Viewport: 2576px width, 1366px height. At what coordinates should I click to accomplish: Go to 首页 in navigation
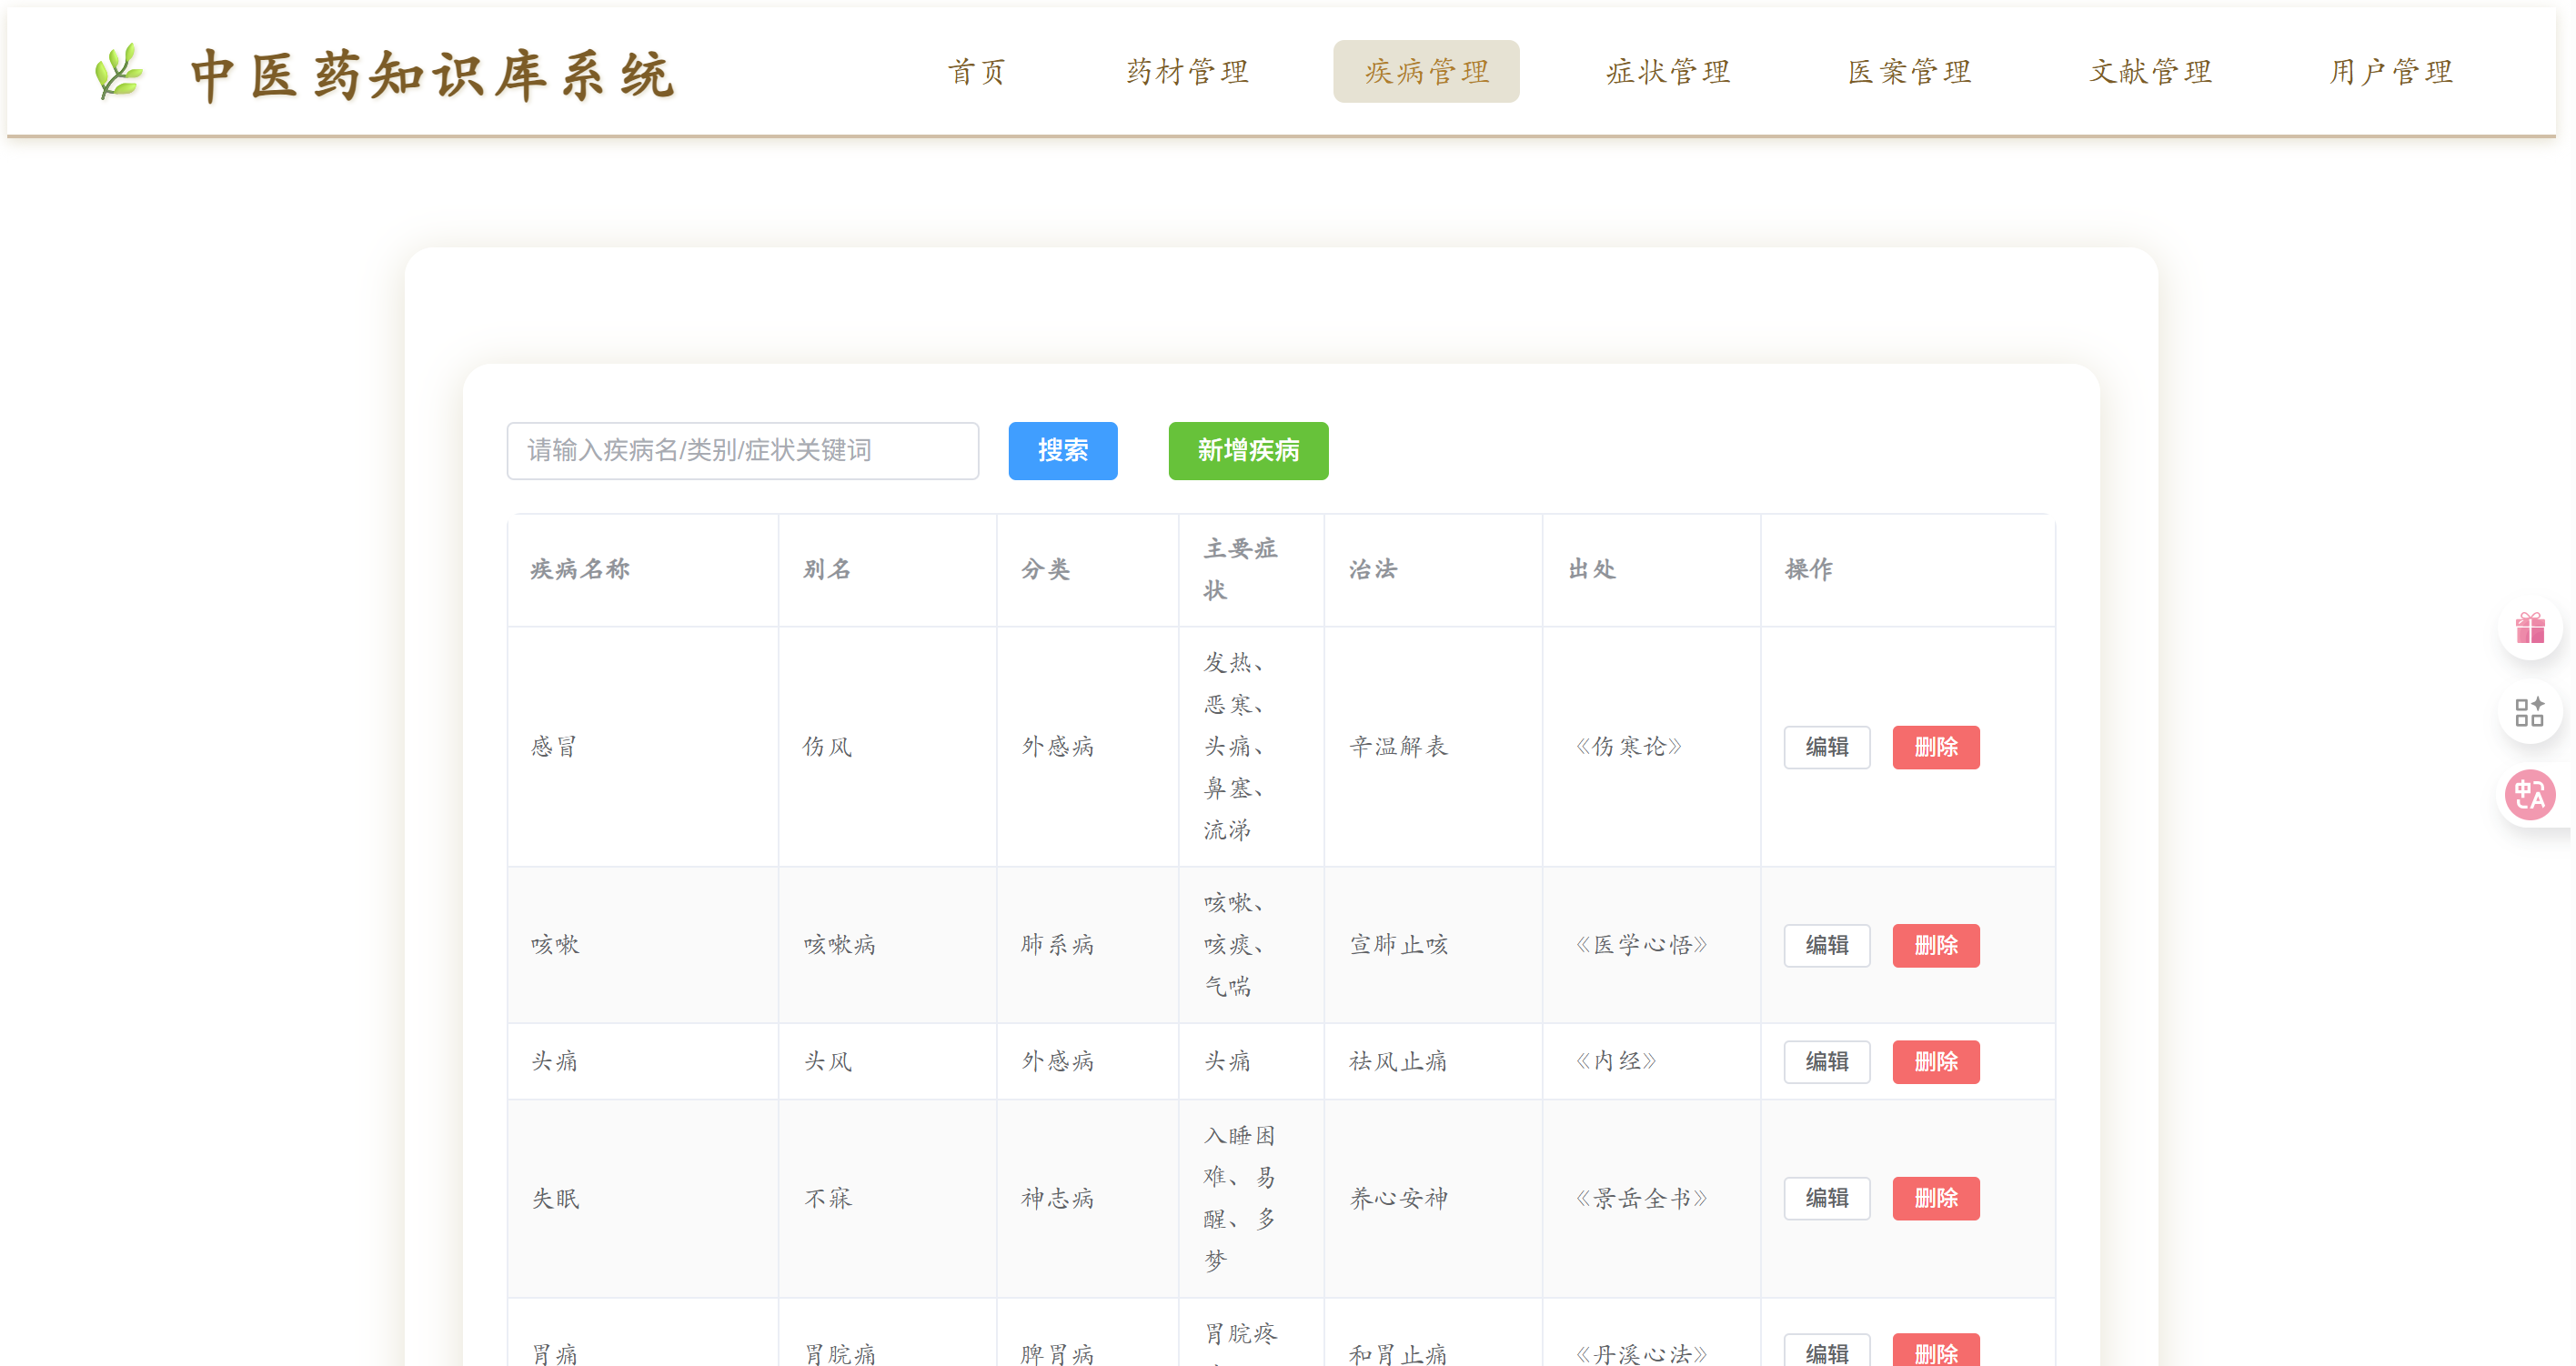[x=976, y=72]
